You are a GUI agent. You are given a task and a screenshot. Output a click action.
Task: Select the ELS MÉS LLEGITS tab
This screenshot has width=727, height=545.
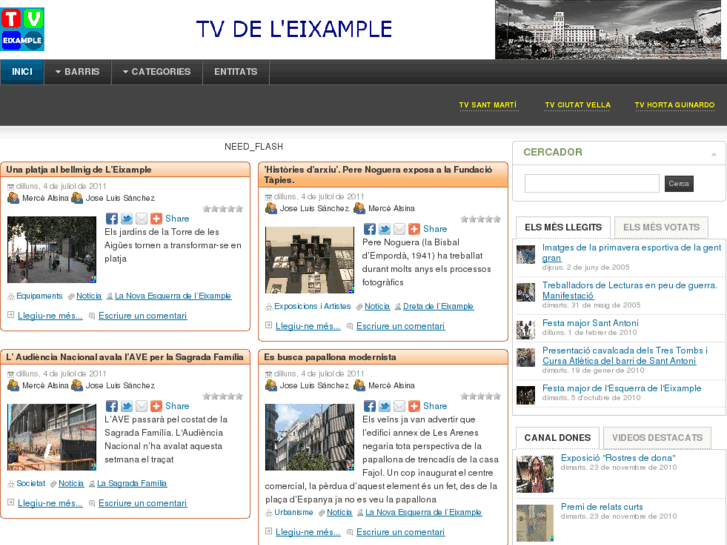coord(563,227)
